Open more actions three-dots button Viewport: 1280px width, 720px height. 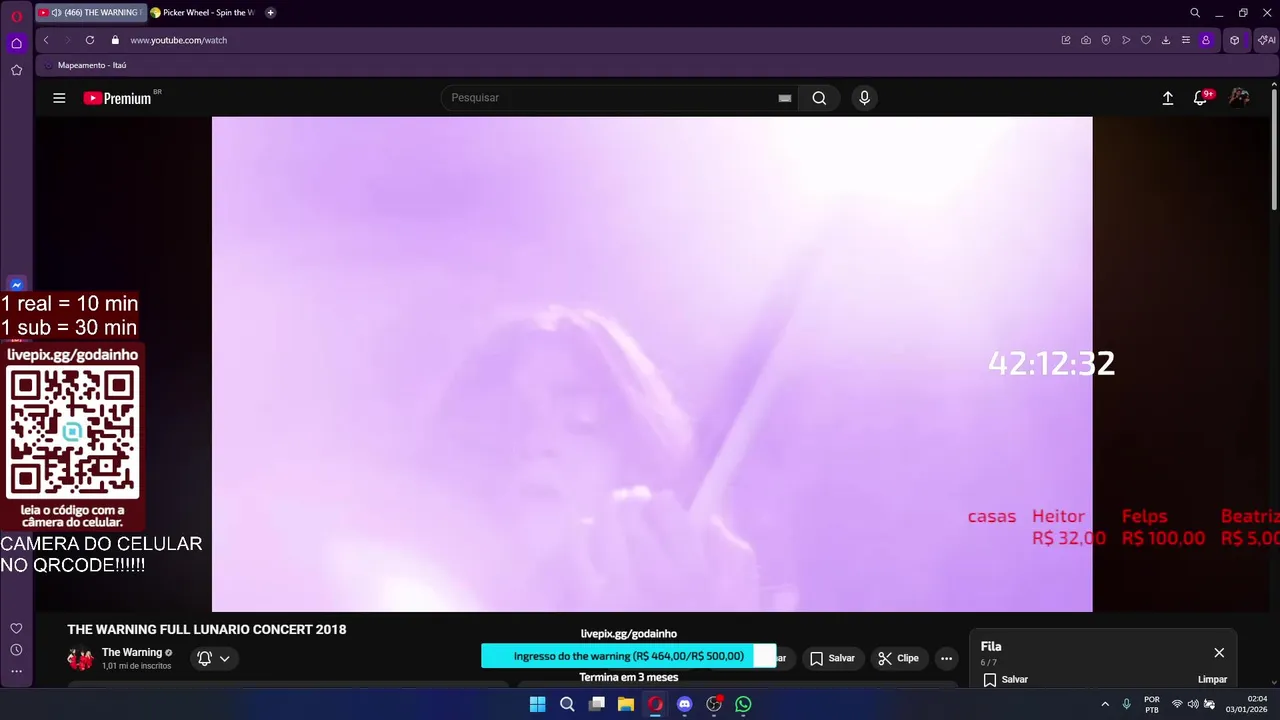tap(946, 658)
